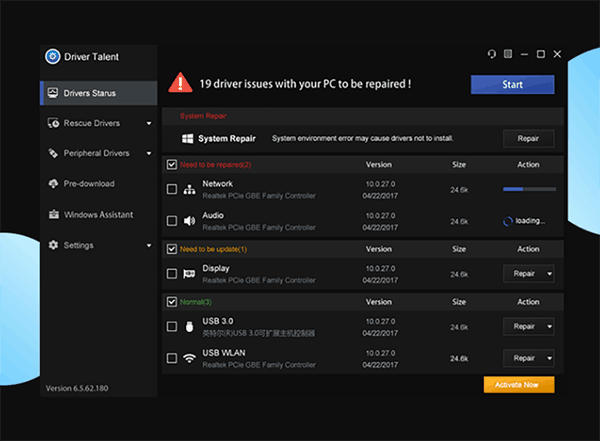Viewport: 600px width, 441px height.
Task: Tick the USB WLAN driver checkbox
Action: pos(172,358)
